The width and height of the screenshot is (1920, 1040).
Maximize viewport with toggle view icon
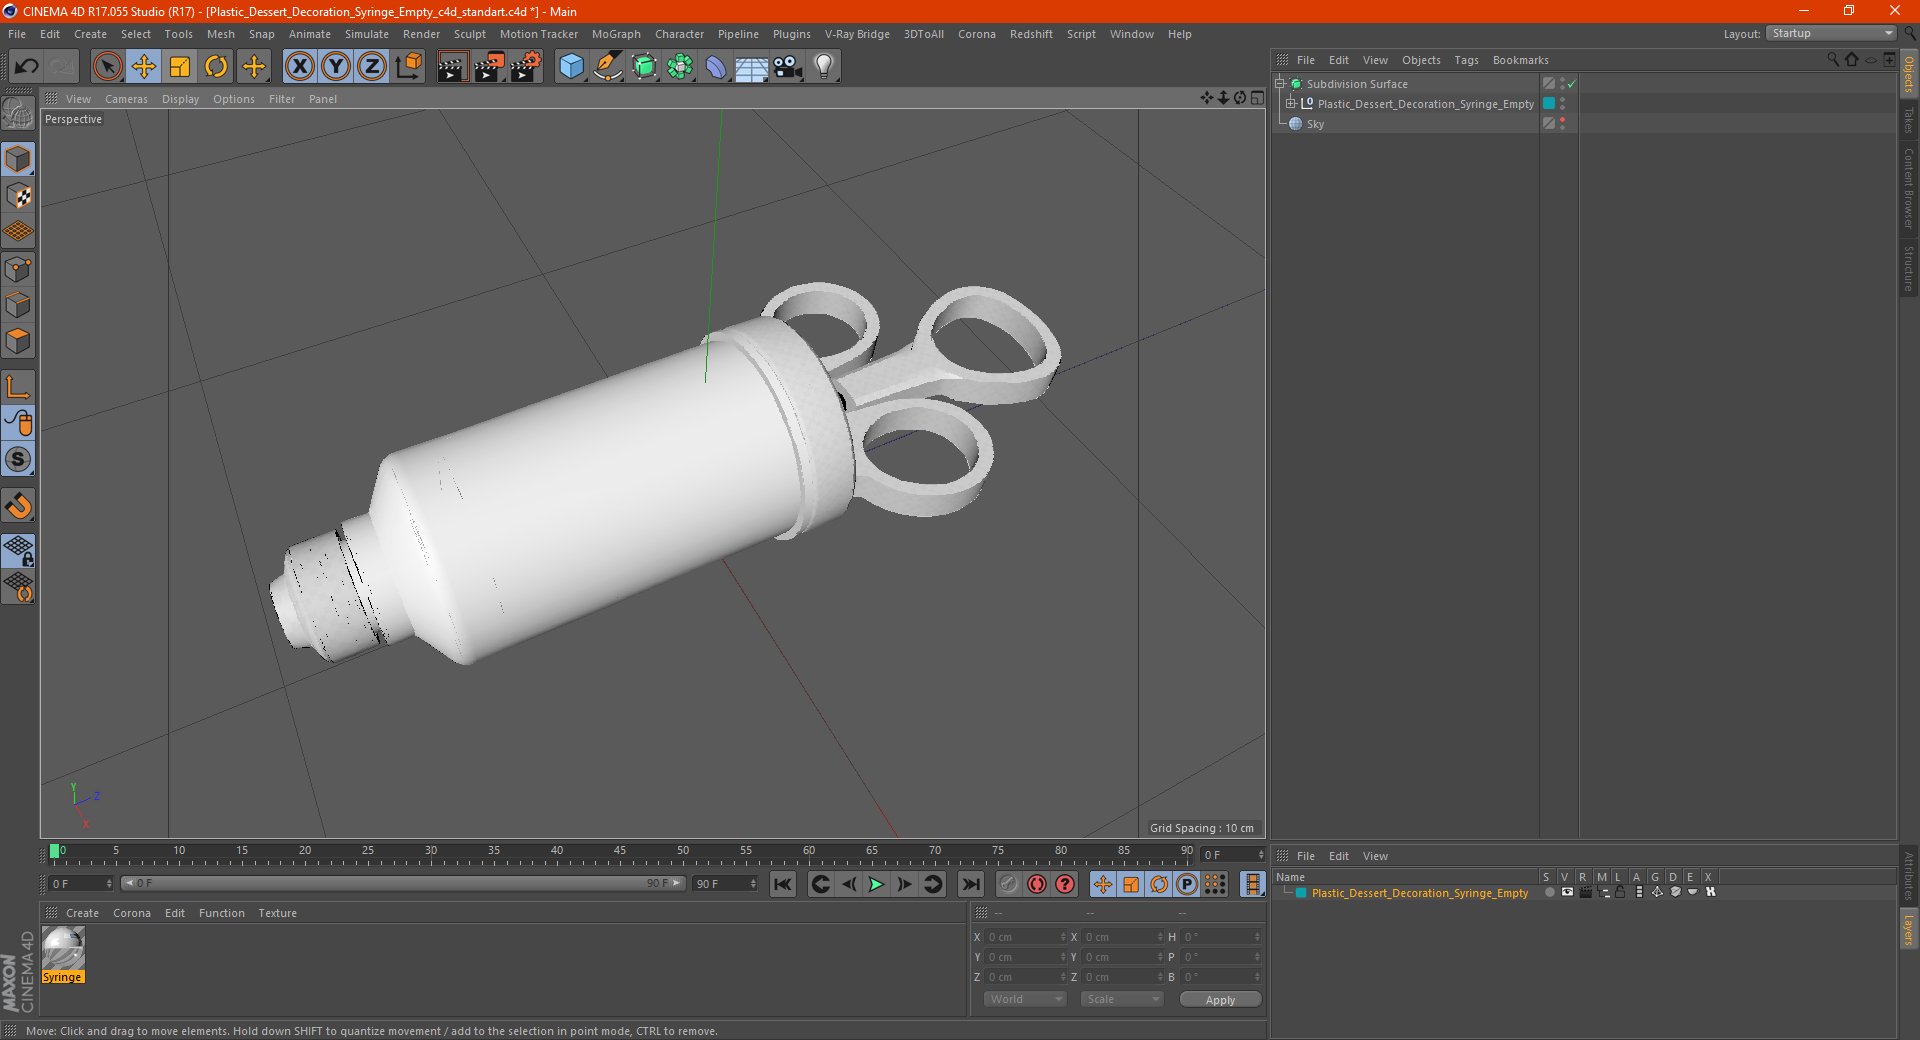[1257, 98]
